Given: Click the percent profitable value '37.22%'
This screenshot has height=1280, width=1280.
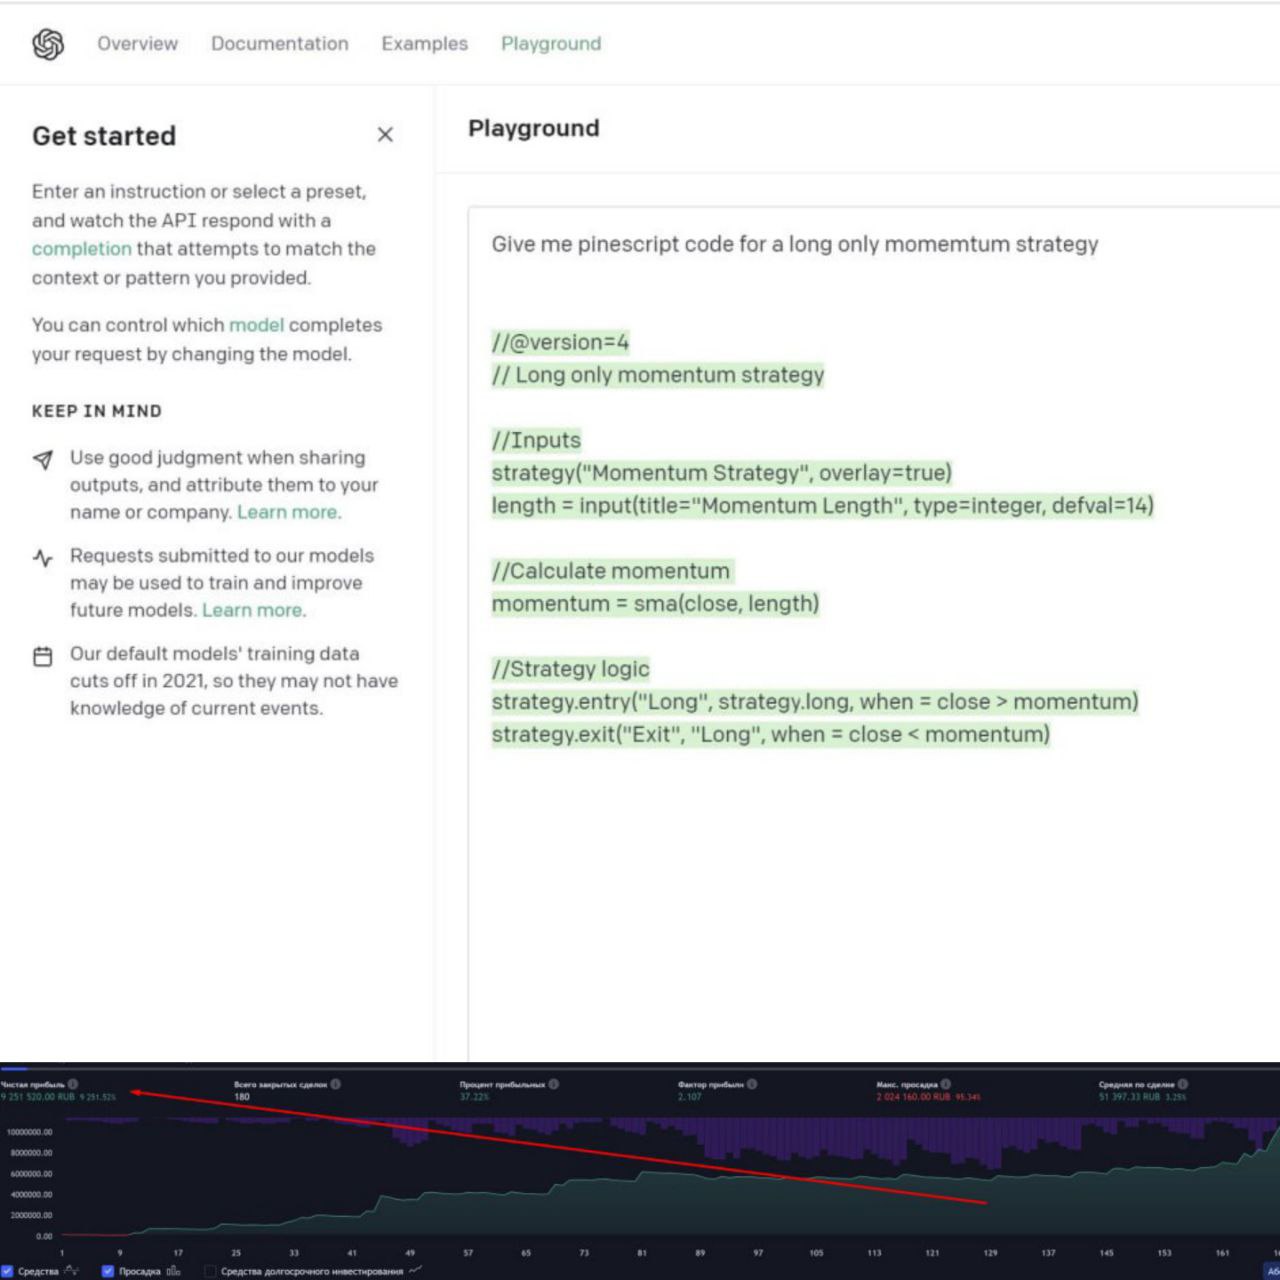Looking at the screenshot, I should [475, 1097].
